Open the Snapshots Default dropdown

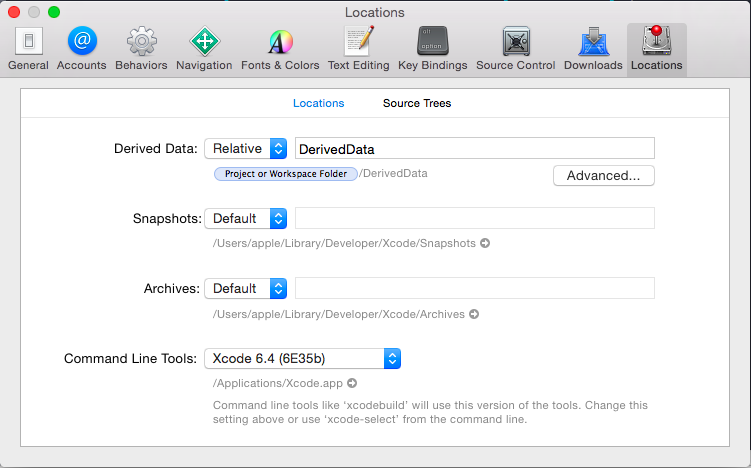pos(246,218)
